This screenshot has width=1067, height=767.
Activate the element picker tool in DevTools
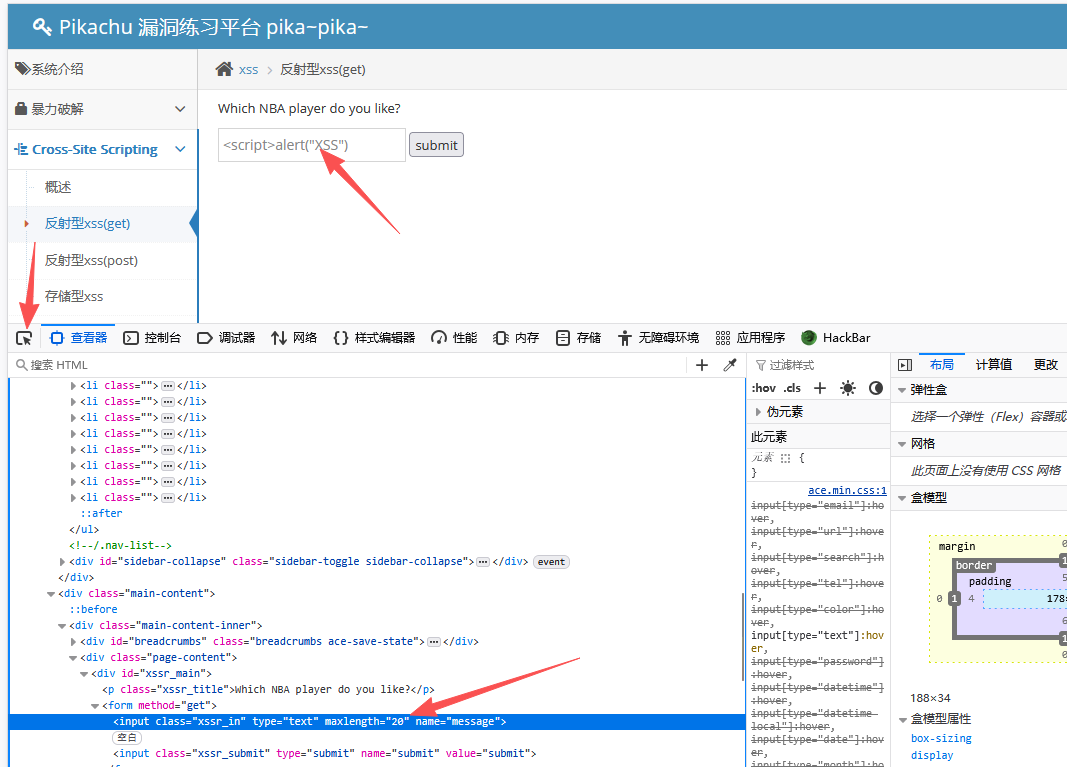click(24, 338)
